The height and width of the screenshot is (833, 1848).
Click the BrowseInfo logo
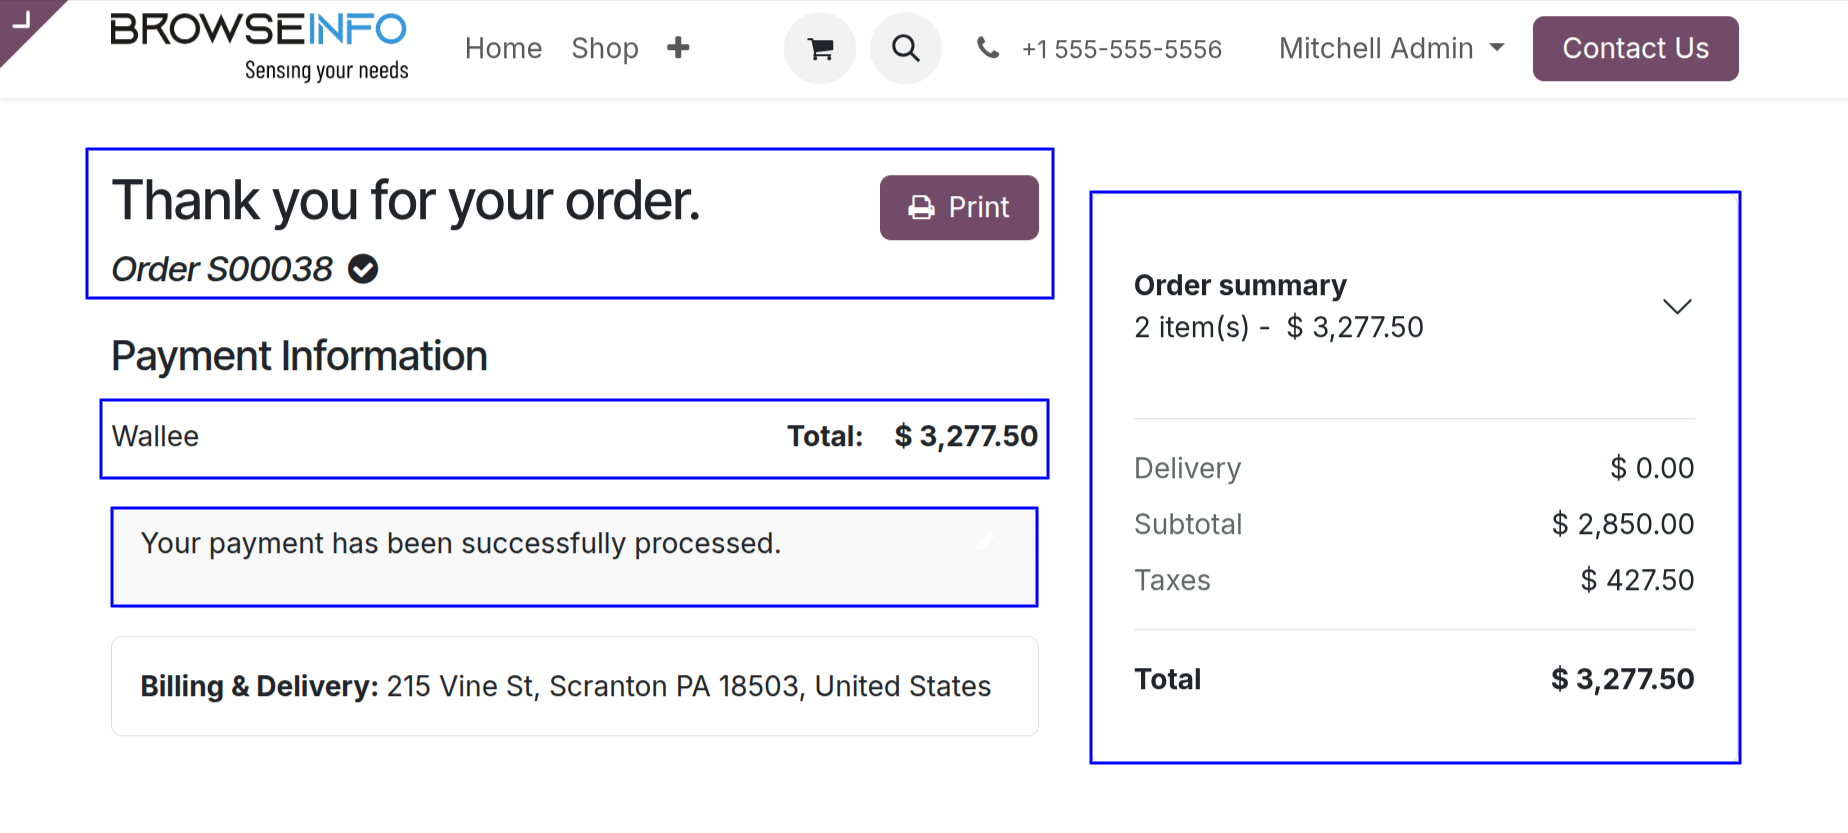(260, 46)
